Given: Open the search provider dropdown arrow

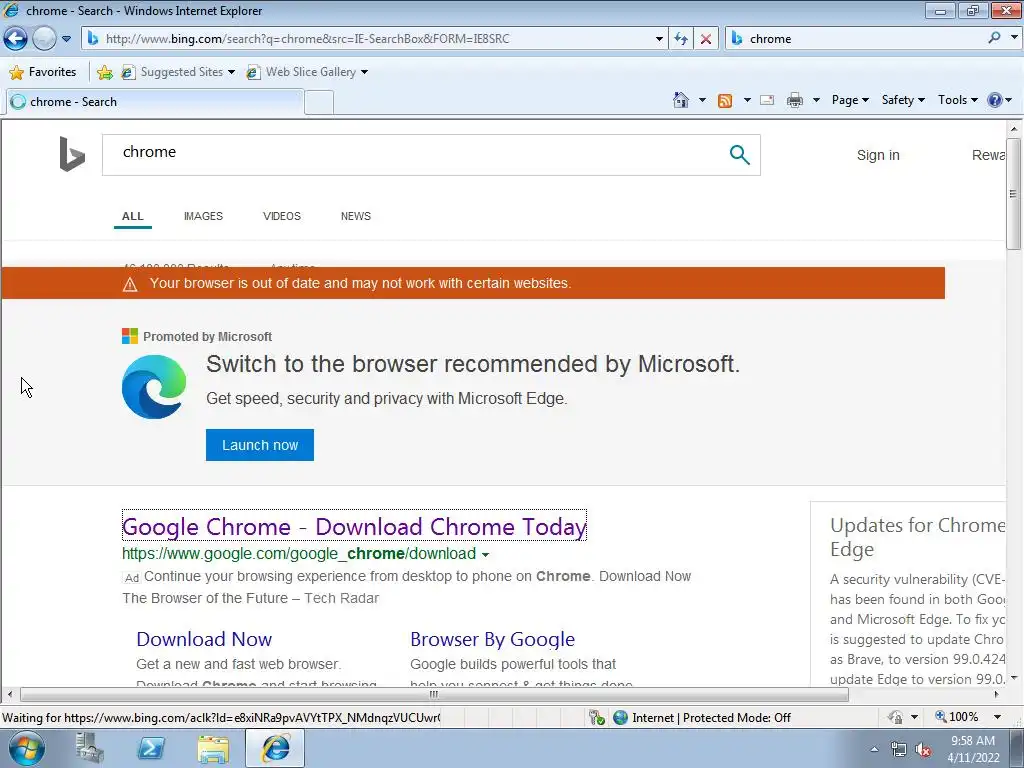Looking at the screenshot, I should [x=1014, y=38].
